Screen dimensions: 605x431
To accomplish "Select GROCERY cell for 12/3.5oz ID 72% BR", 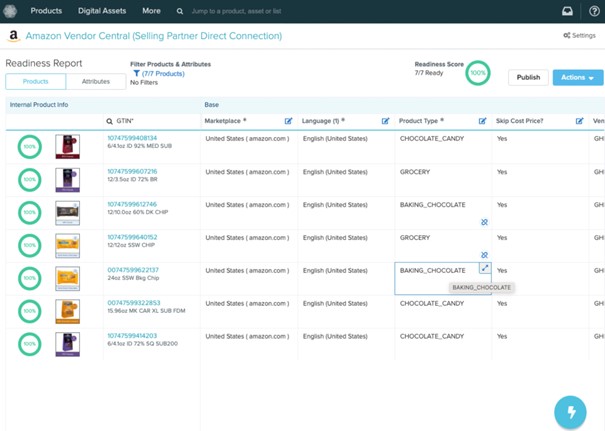I will pos(443,180).
